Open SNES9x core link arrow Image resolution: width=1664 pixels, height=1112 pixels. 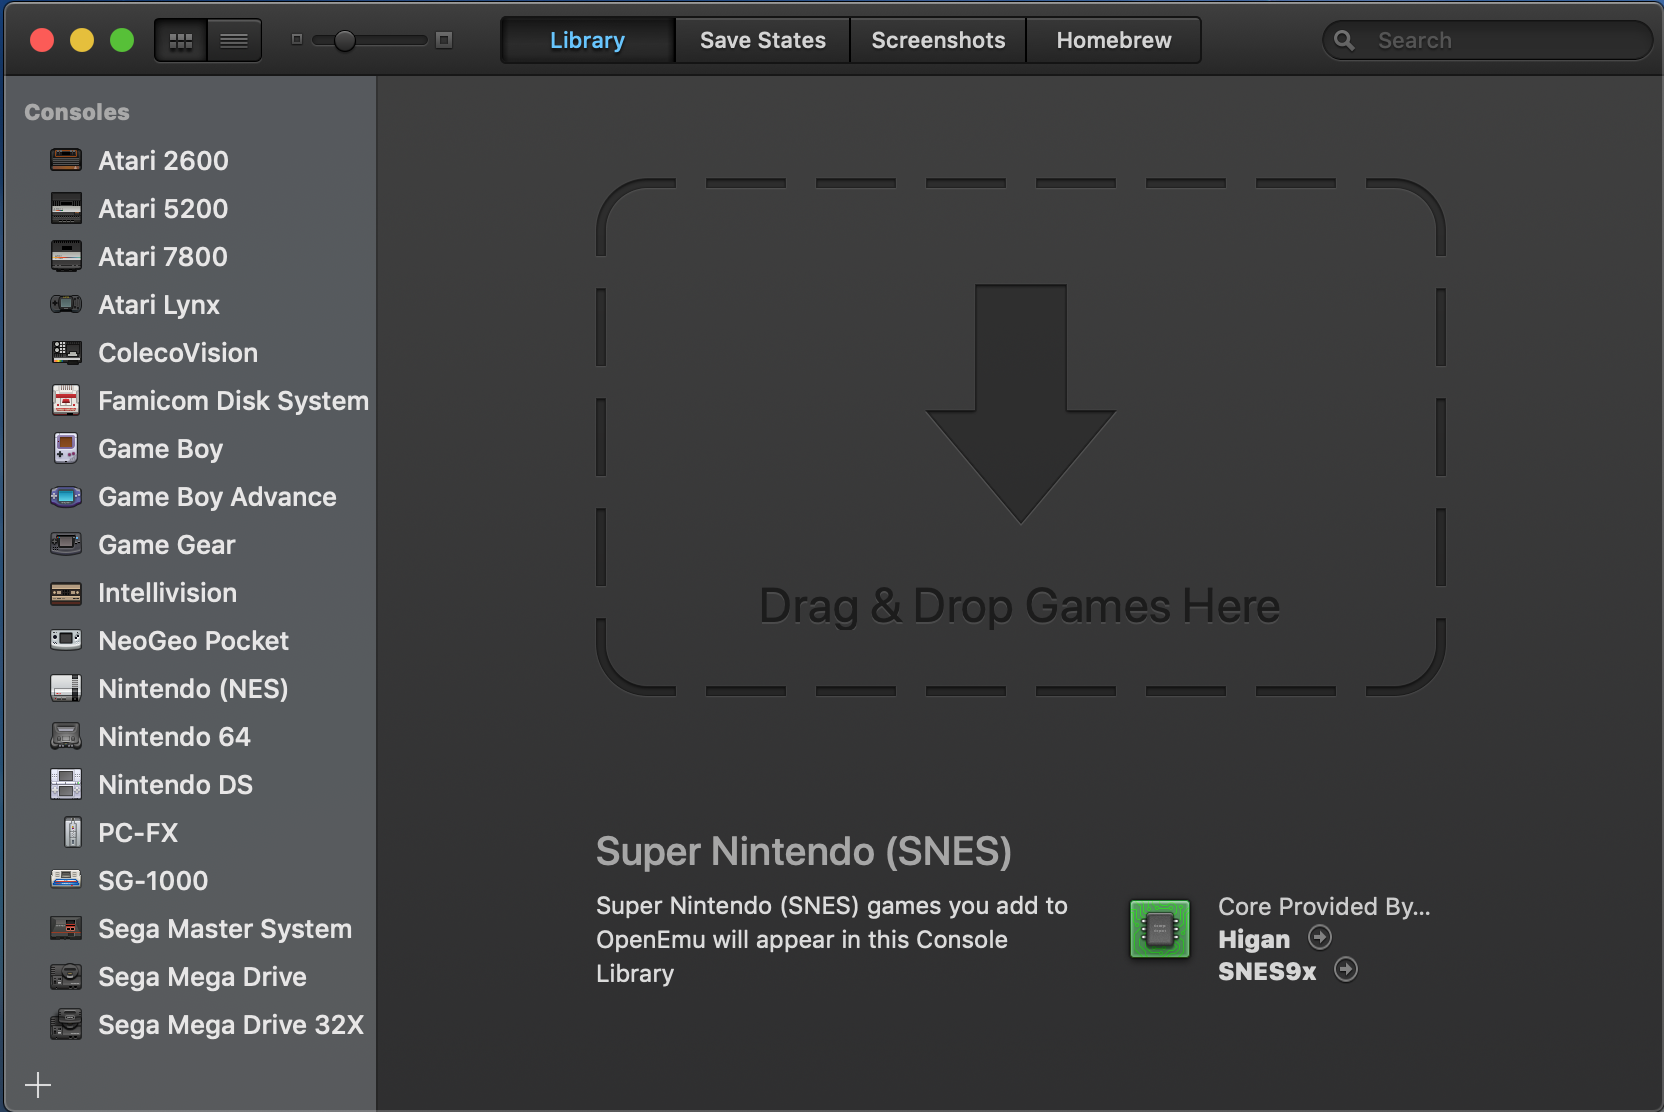point(1346,969)
